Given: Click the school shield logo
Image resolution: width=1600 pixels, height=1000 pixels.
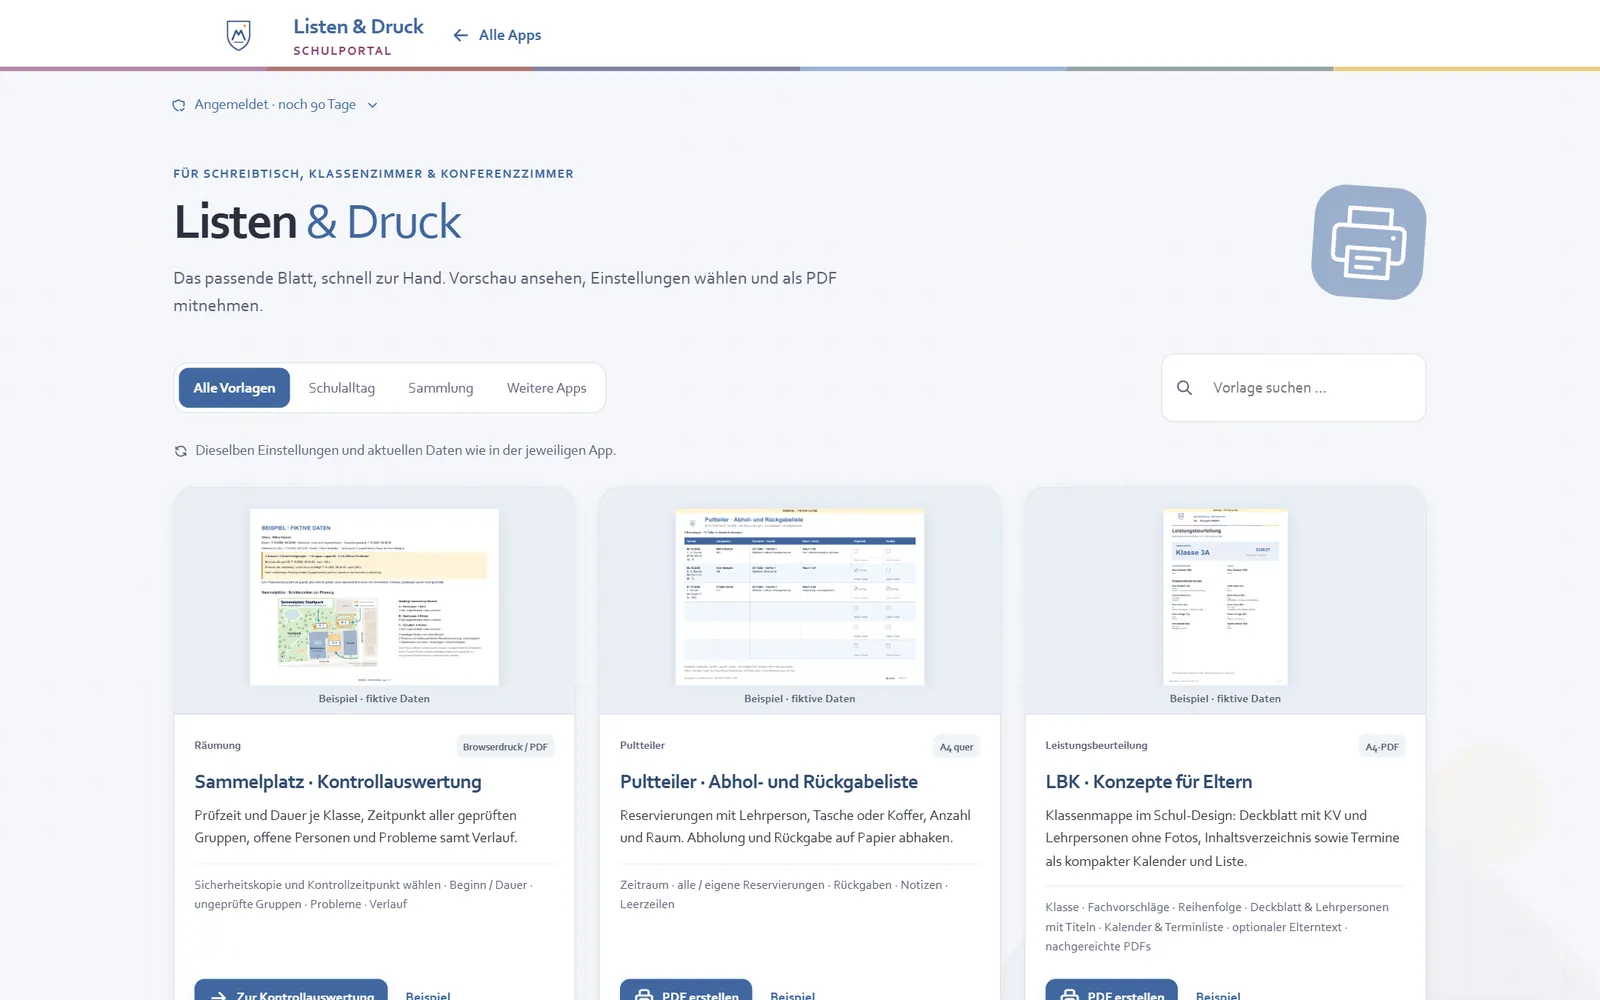Looking at the screenshot, I should pos(238,35).
